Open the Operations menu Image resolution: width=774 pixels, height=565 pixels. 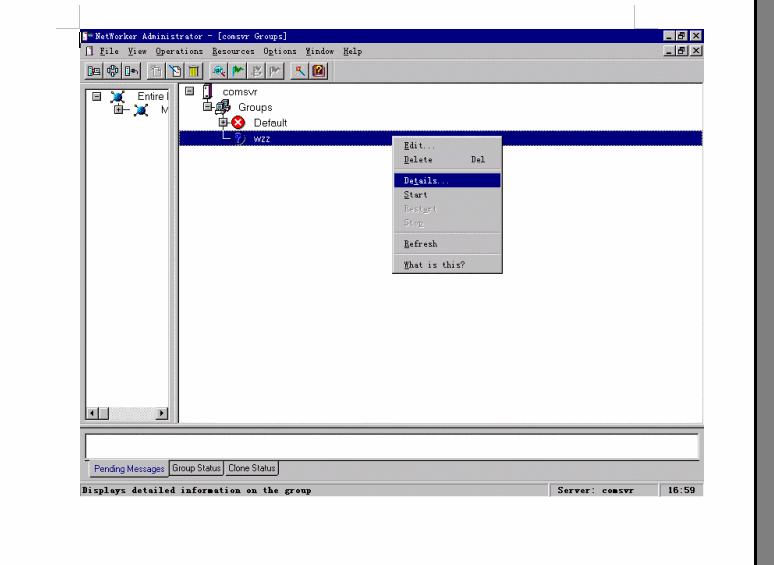(x=179, y=51)
